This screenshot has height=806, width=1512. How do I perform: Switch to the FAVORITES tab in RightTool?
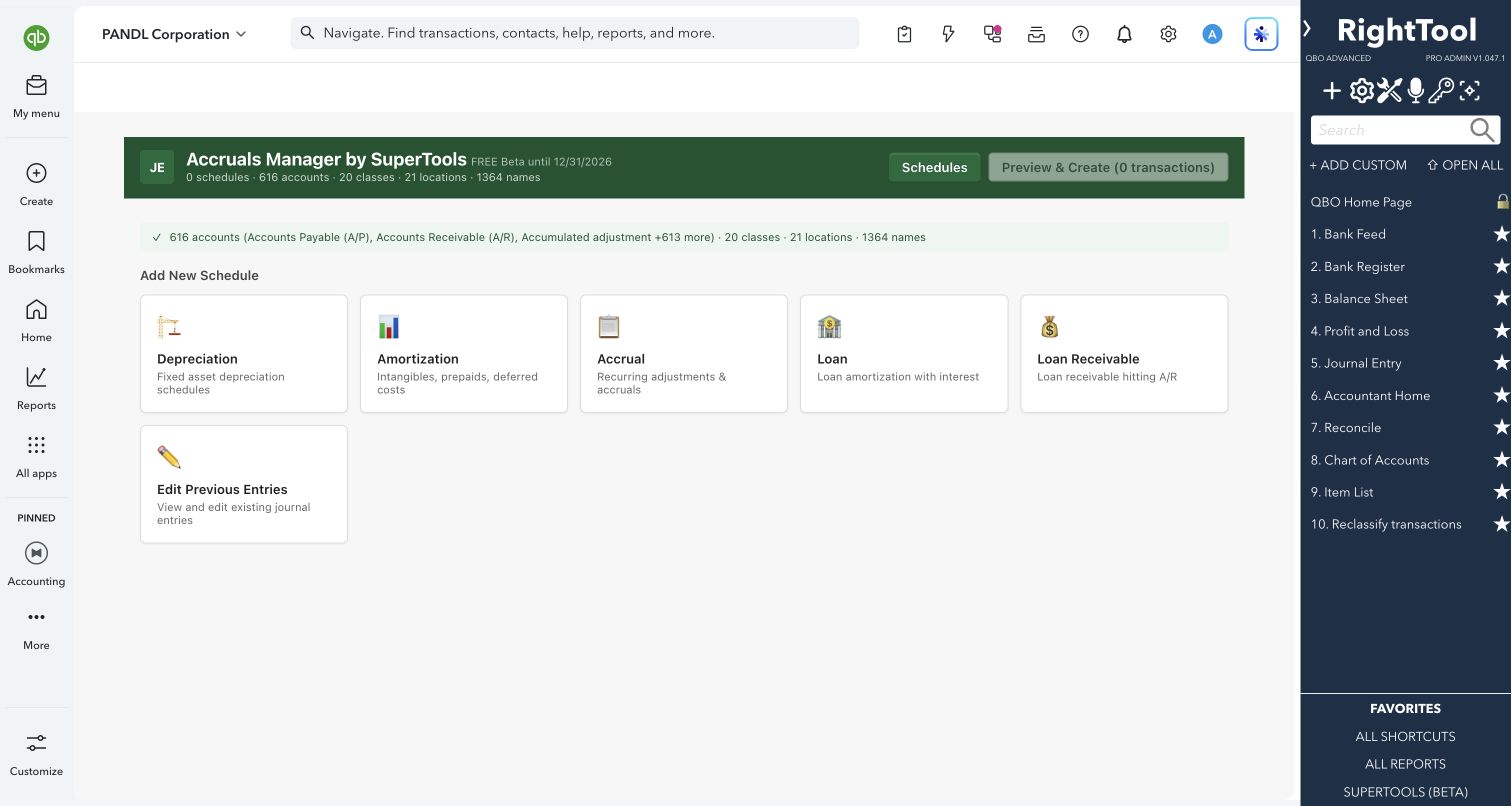[x=1405, y=708]
